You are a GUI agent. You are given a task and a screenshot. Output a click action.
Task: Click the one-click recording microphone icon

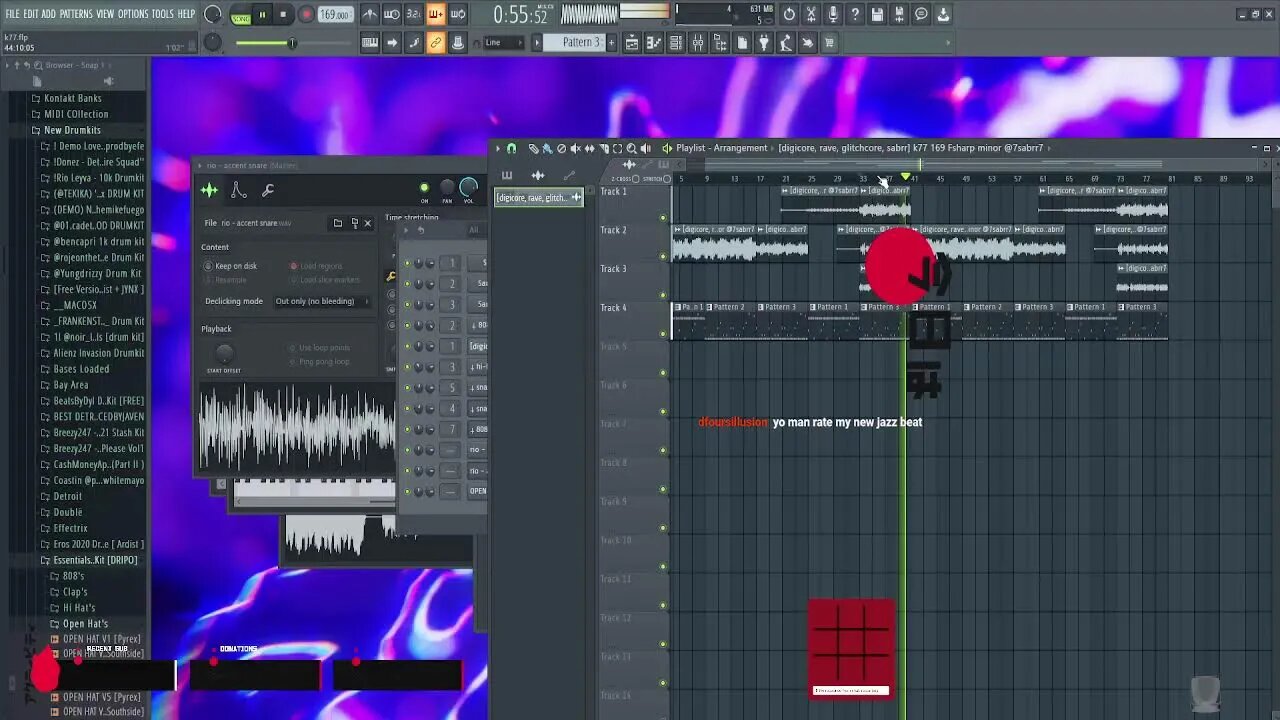click(833, 14)
